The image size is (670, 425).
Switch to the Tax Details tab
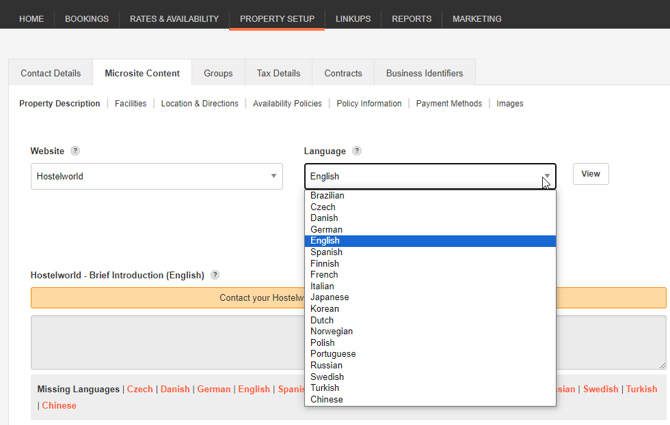click(278, 73)
